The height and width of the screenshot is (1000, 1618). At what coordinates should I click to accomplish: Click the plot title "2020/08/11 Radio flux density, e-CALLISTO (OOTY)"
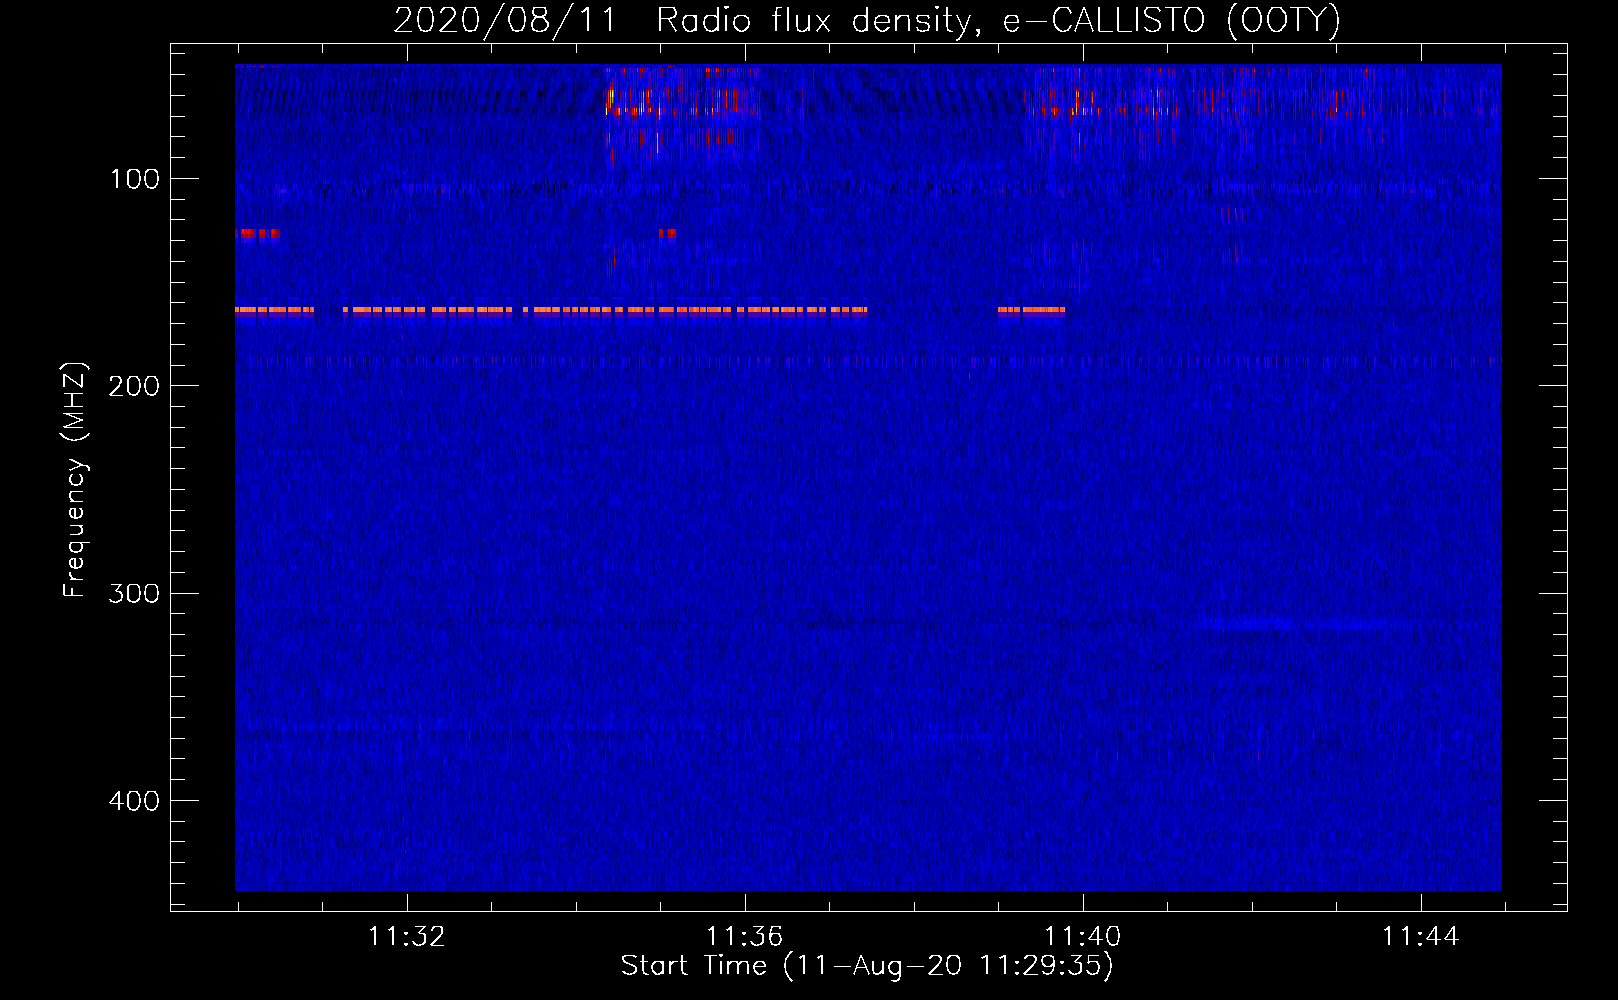867,20
